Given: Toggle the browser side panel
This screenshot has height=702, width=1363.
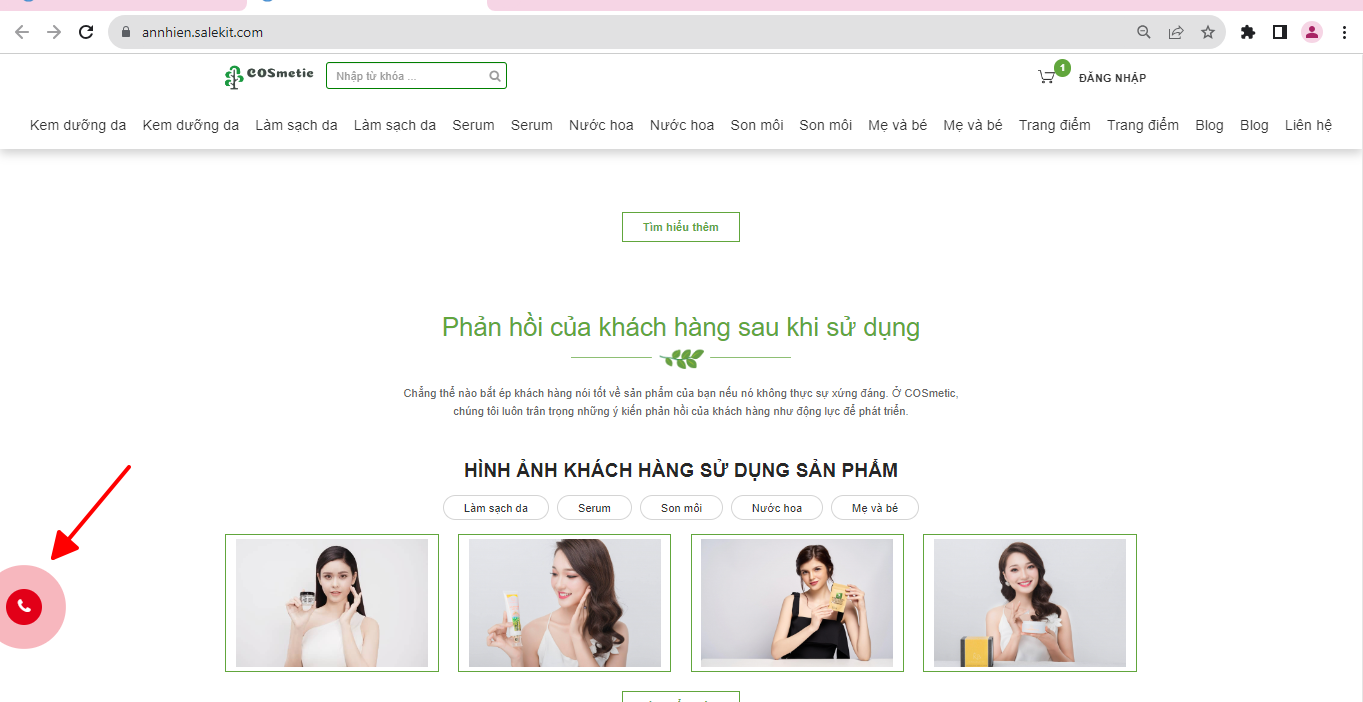Looking at the screenshot, I should coord(1279,32).
